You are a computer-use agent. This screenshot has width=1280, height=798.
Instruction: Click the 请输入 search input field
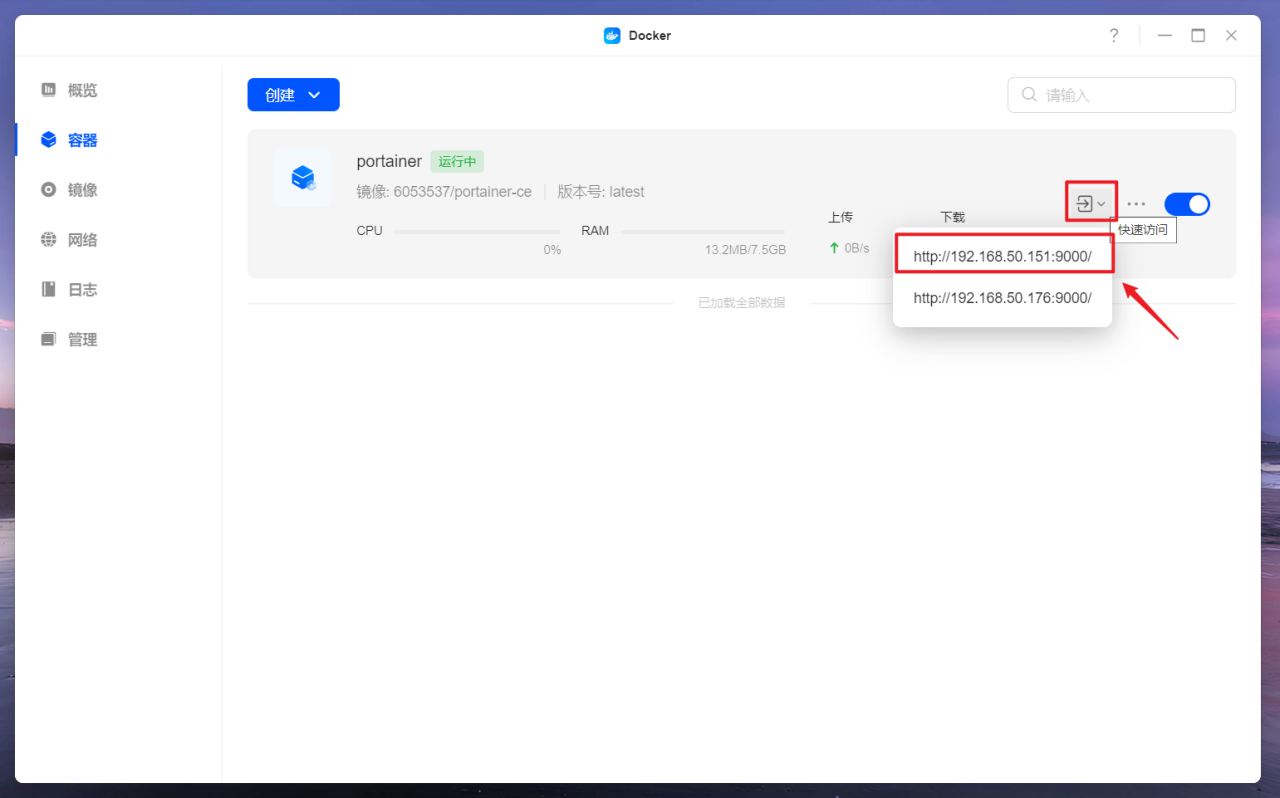coord(1120,94)
